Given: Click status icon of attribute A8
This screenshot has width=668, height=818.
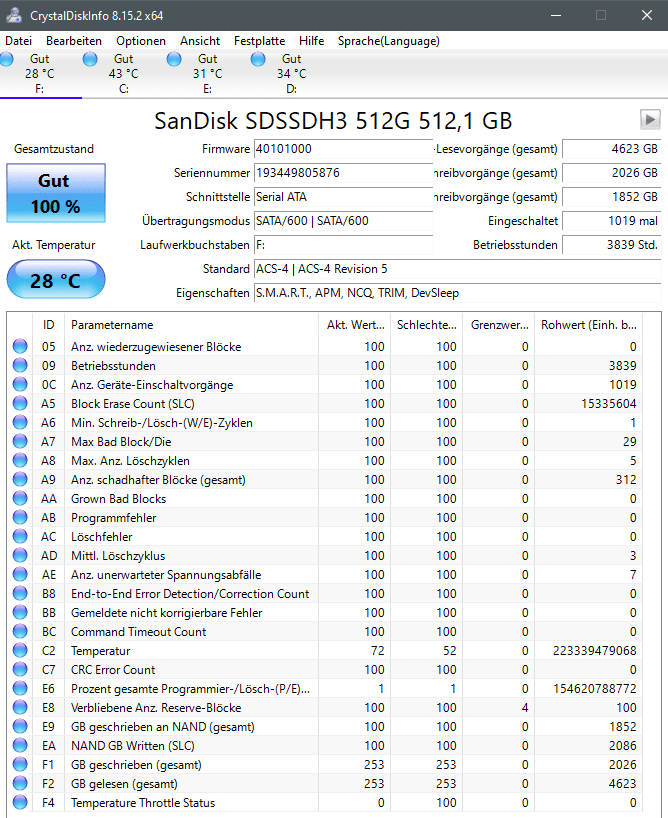Looking at the screenshot, I should tap(20, 460).
